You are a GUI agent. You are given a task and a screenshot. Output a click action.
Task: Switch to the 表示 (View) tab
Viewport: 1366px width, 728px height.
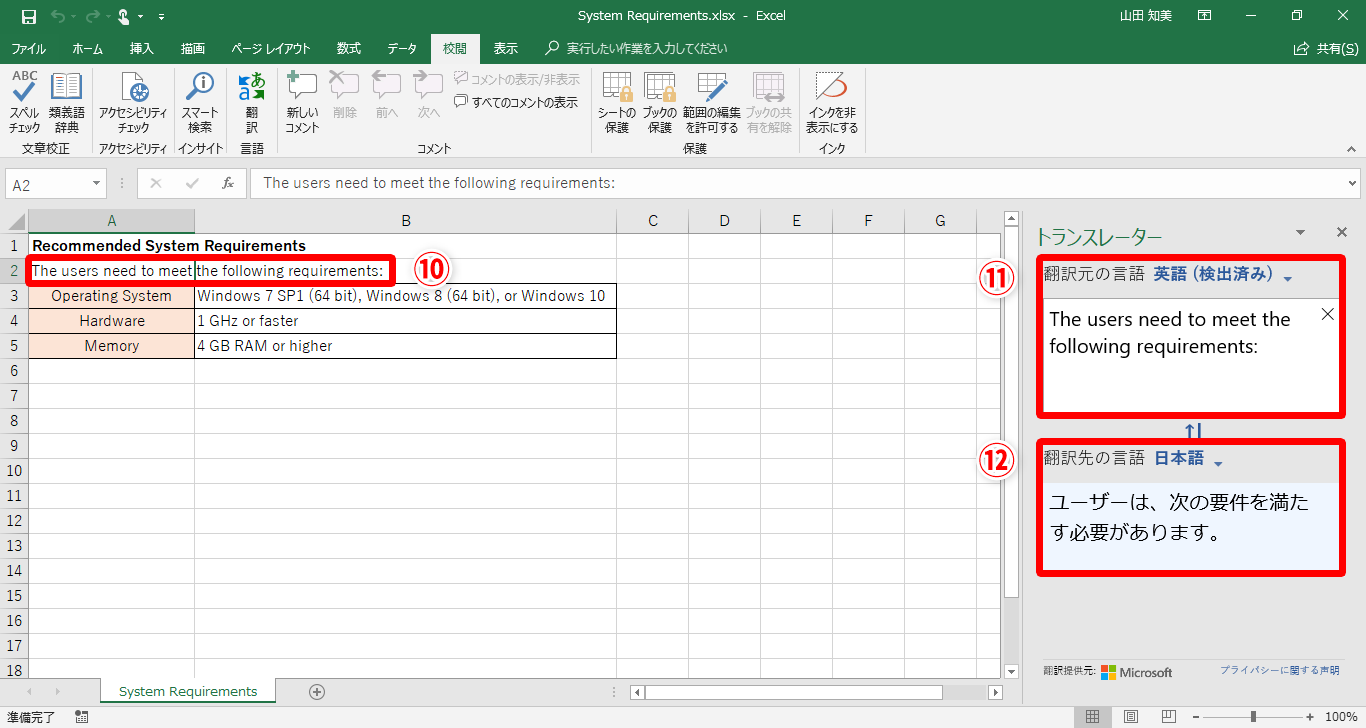[x=506, y=48]
